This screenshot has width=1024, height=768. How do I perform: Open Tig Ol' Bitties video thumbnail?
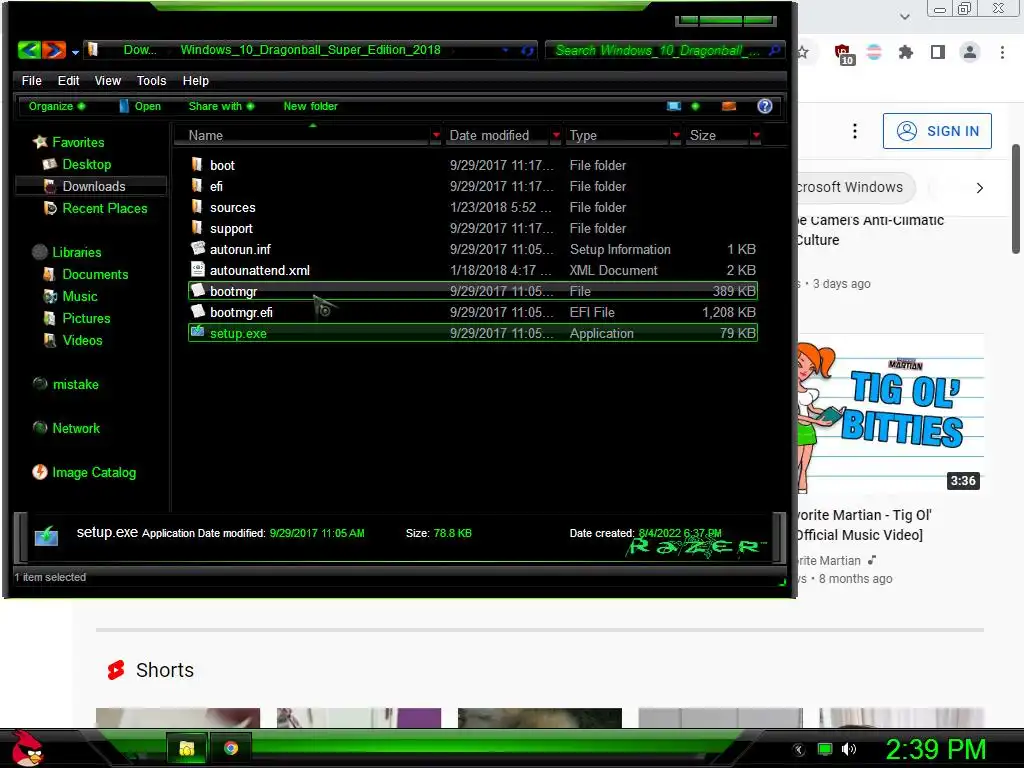tap(890, 413)
